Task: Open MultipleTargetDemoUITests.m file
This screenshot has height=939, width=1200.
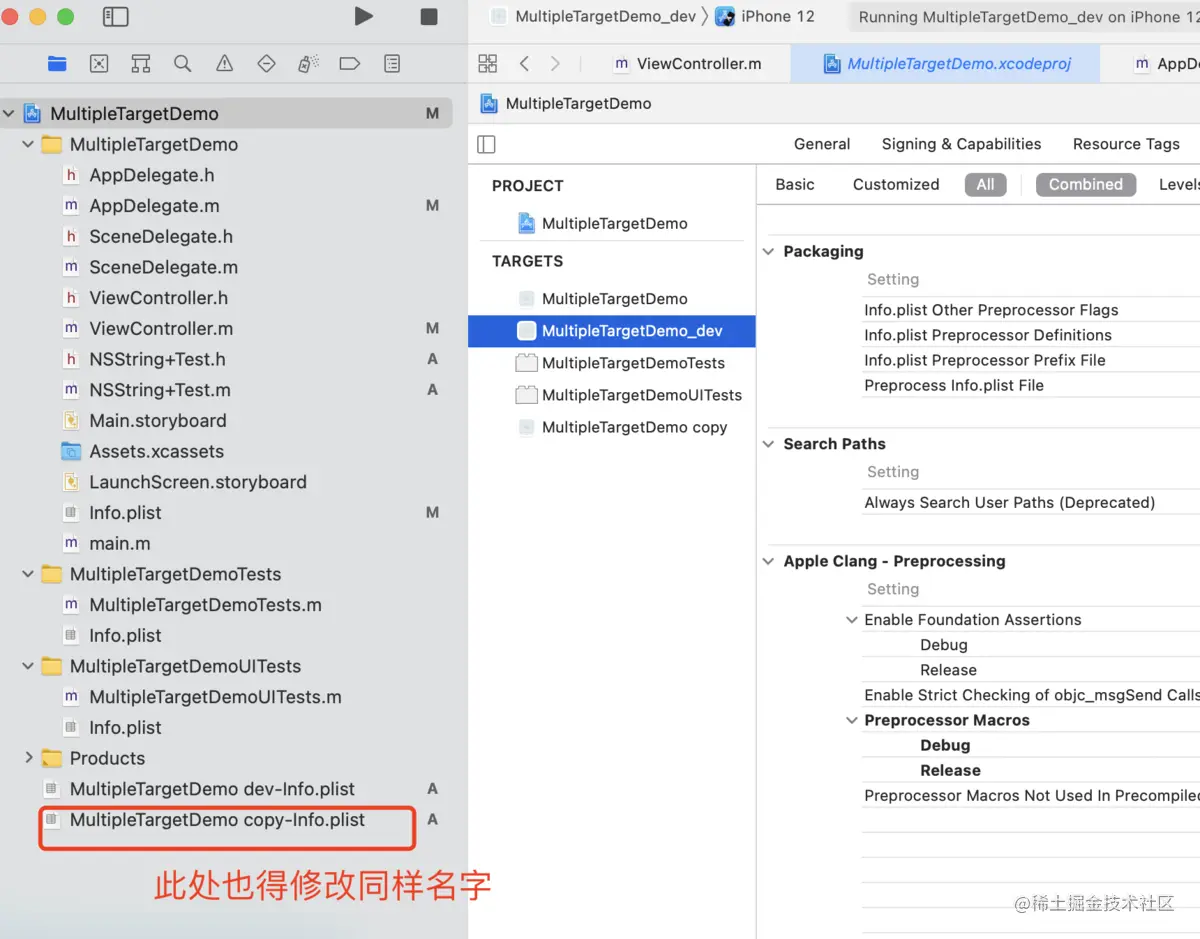Action: coord(215,697)
